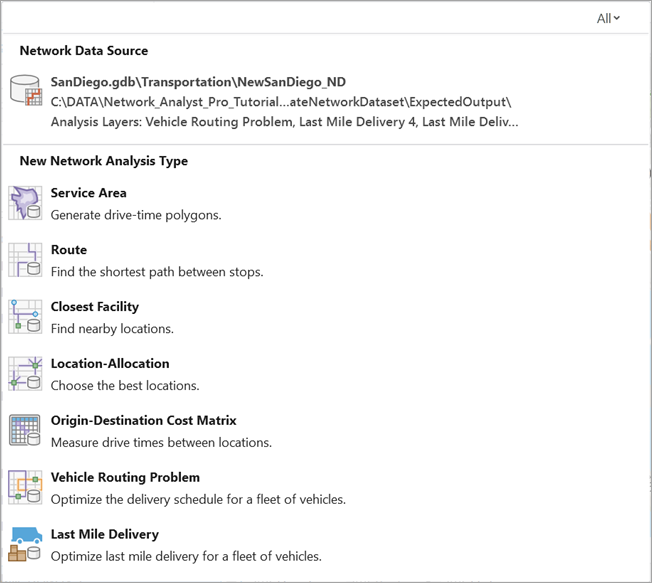The width and height of the screenshot is (652, 583).
Task: Click the C:\DATA network dataset path text
Action: click(281, 102)
